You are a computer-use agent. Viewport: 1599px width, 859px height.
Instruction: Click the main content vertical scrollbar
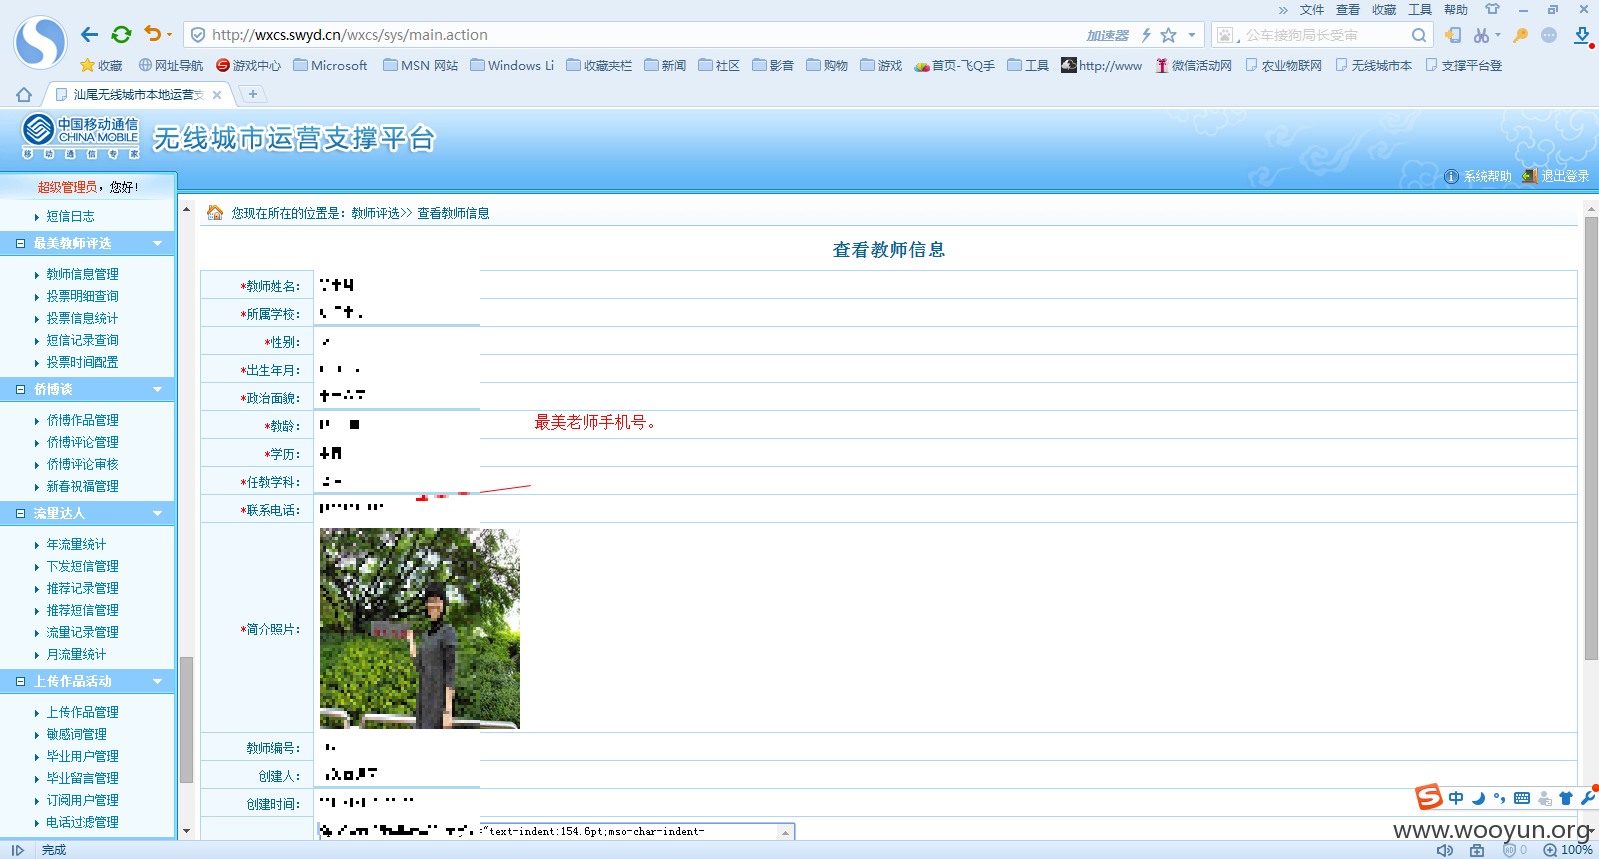pos(1591,438)
